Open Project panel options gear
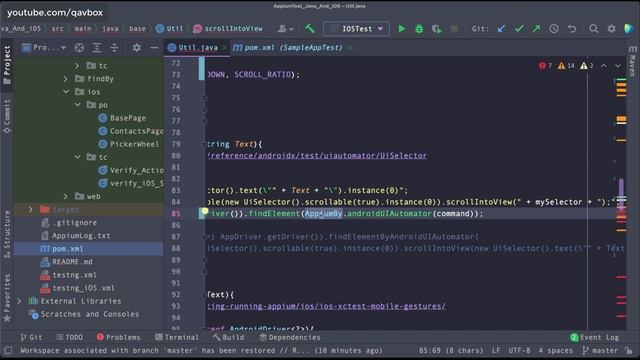640x360 pixels. [x=136, y=48]
